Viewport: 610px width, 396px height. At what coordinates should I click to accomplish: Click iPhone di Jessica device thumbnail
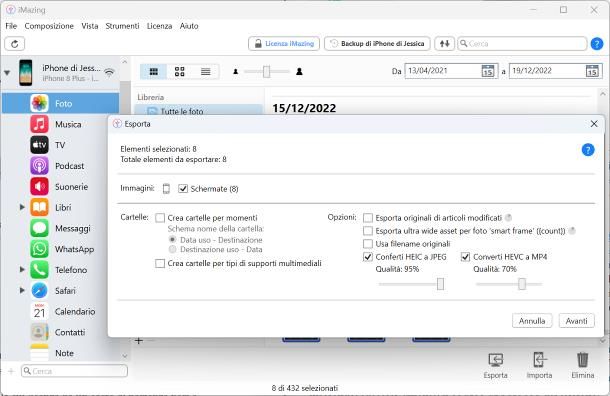pyautogui.click(x=26, y=72)
